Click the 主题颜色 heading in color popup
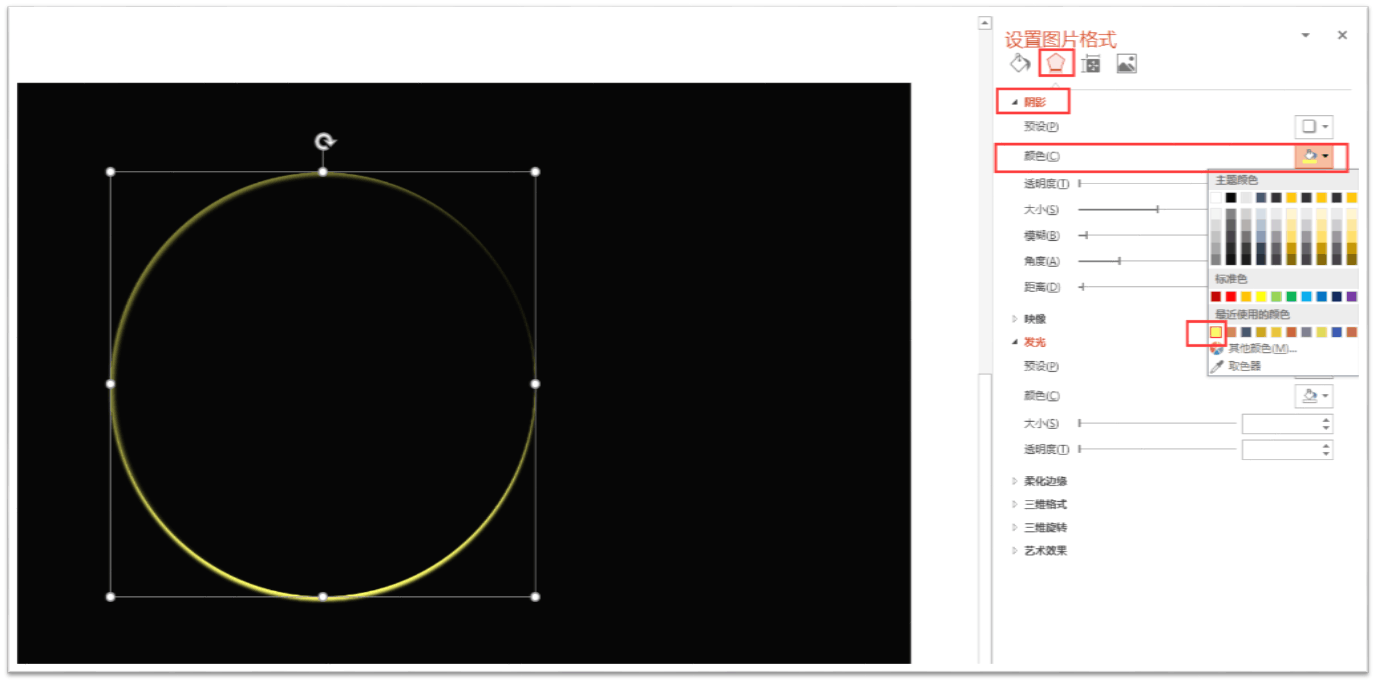Image resolution: width=1376 pixels, height=683 pixels. point(1237,180)
